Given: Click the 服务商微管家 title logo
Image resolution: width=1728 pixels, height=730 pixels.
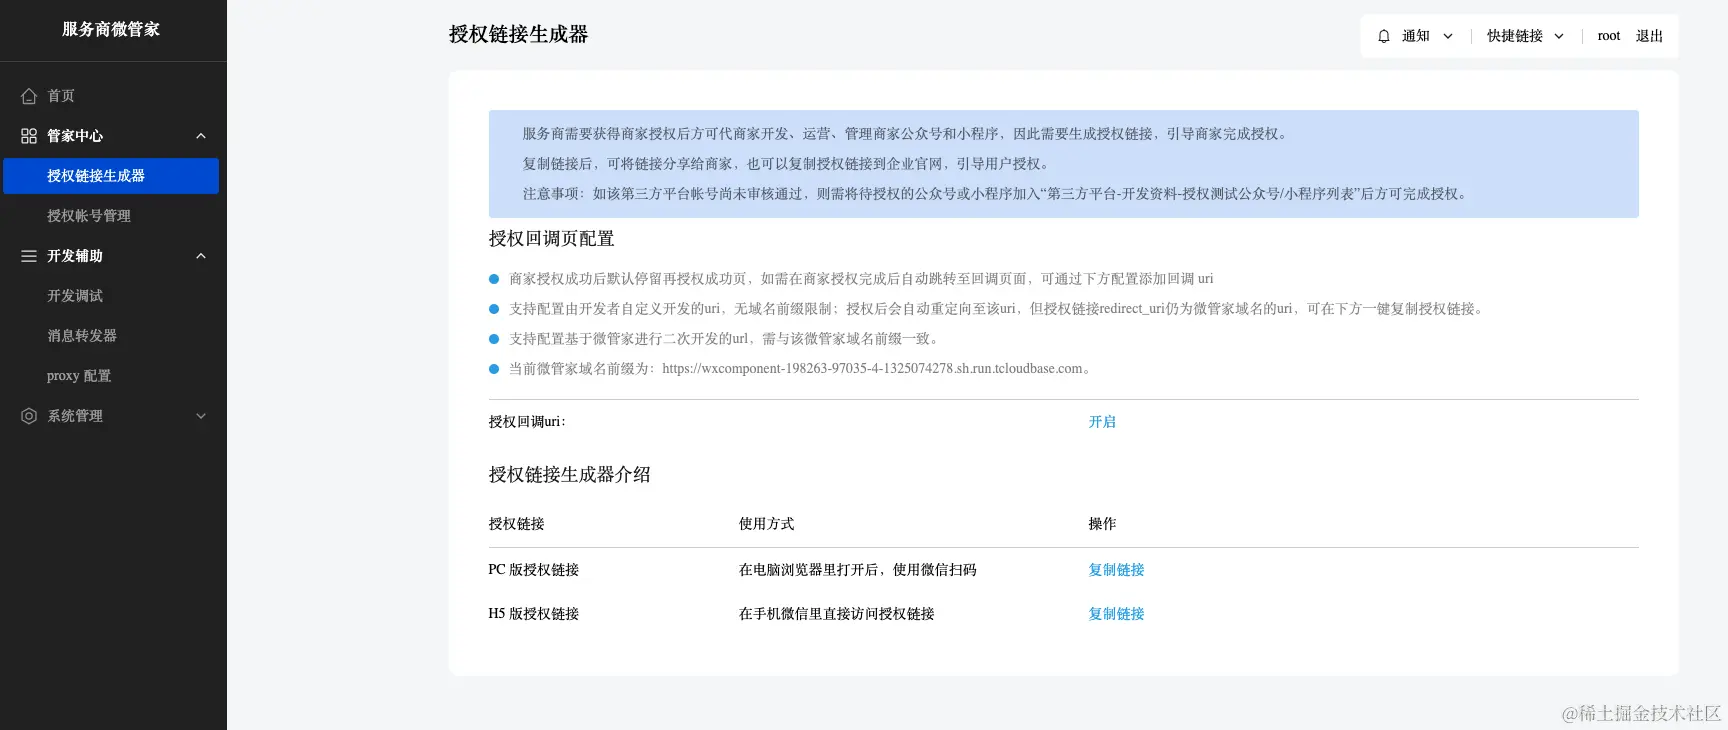Looking at the screenshot, I should 111,30.
